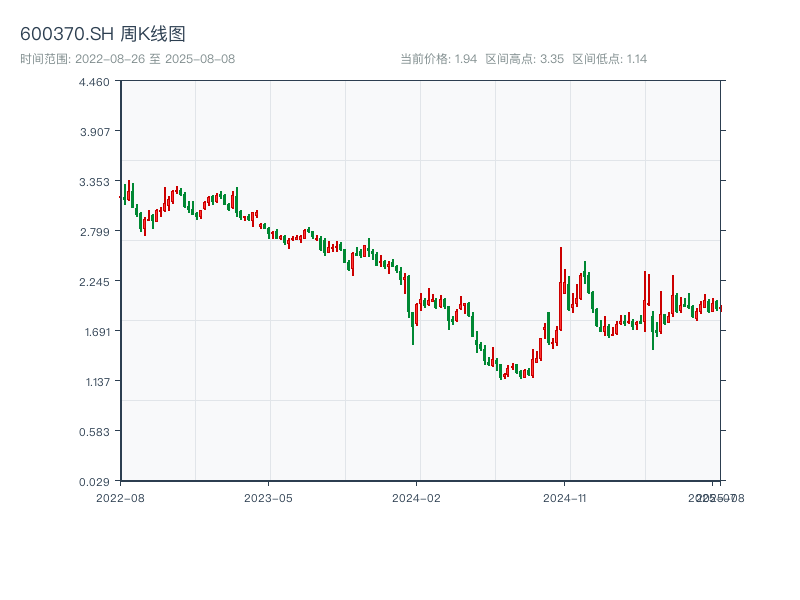Screen dimensions: 800x600
Task: Click the interval low 1.14 label
Action: tap(609, 59)
